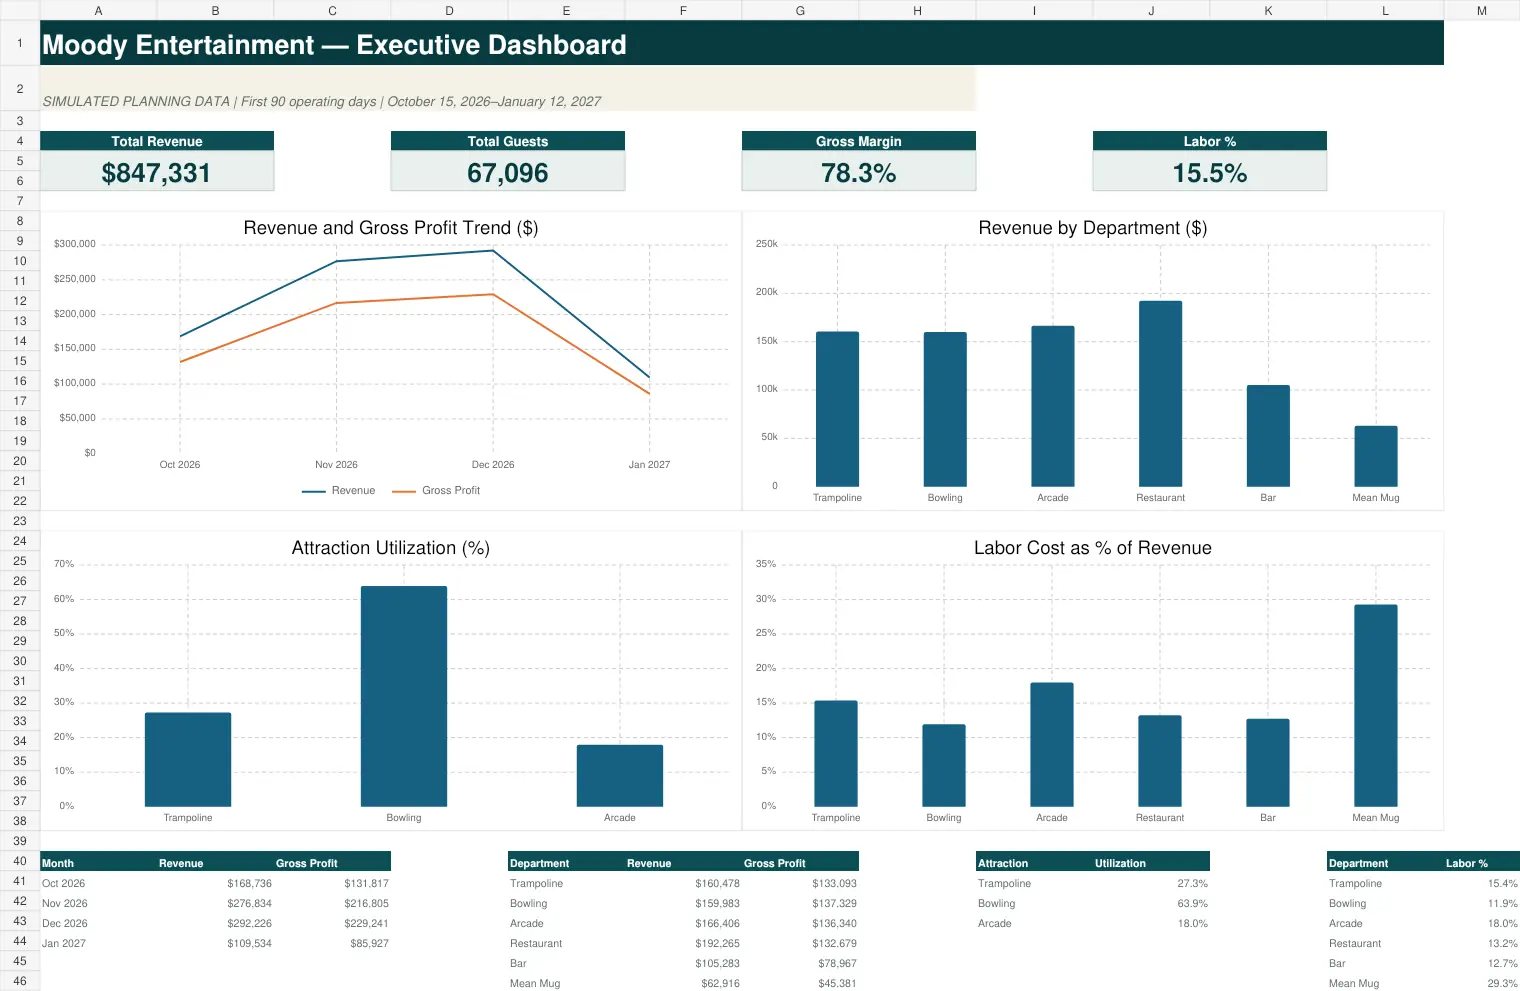Click the 67,096 guests value
This screenshot has height=991, width=1520.
508,172
